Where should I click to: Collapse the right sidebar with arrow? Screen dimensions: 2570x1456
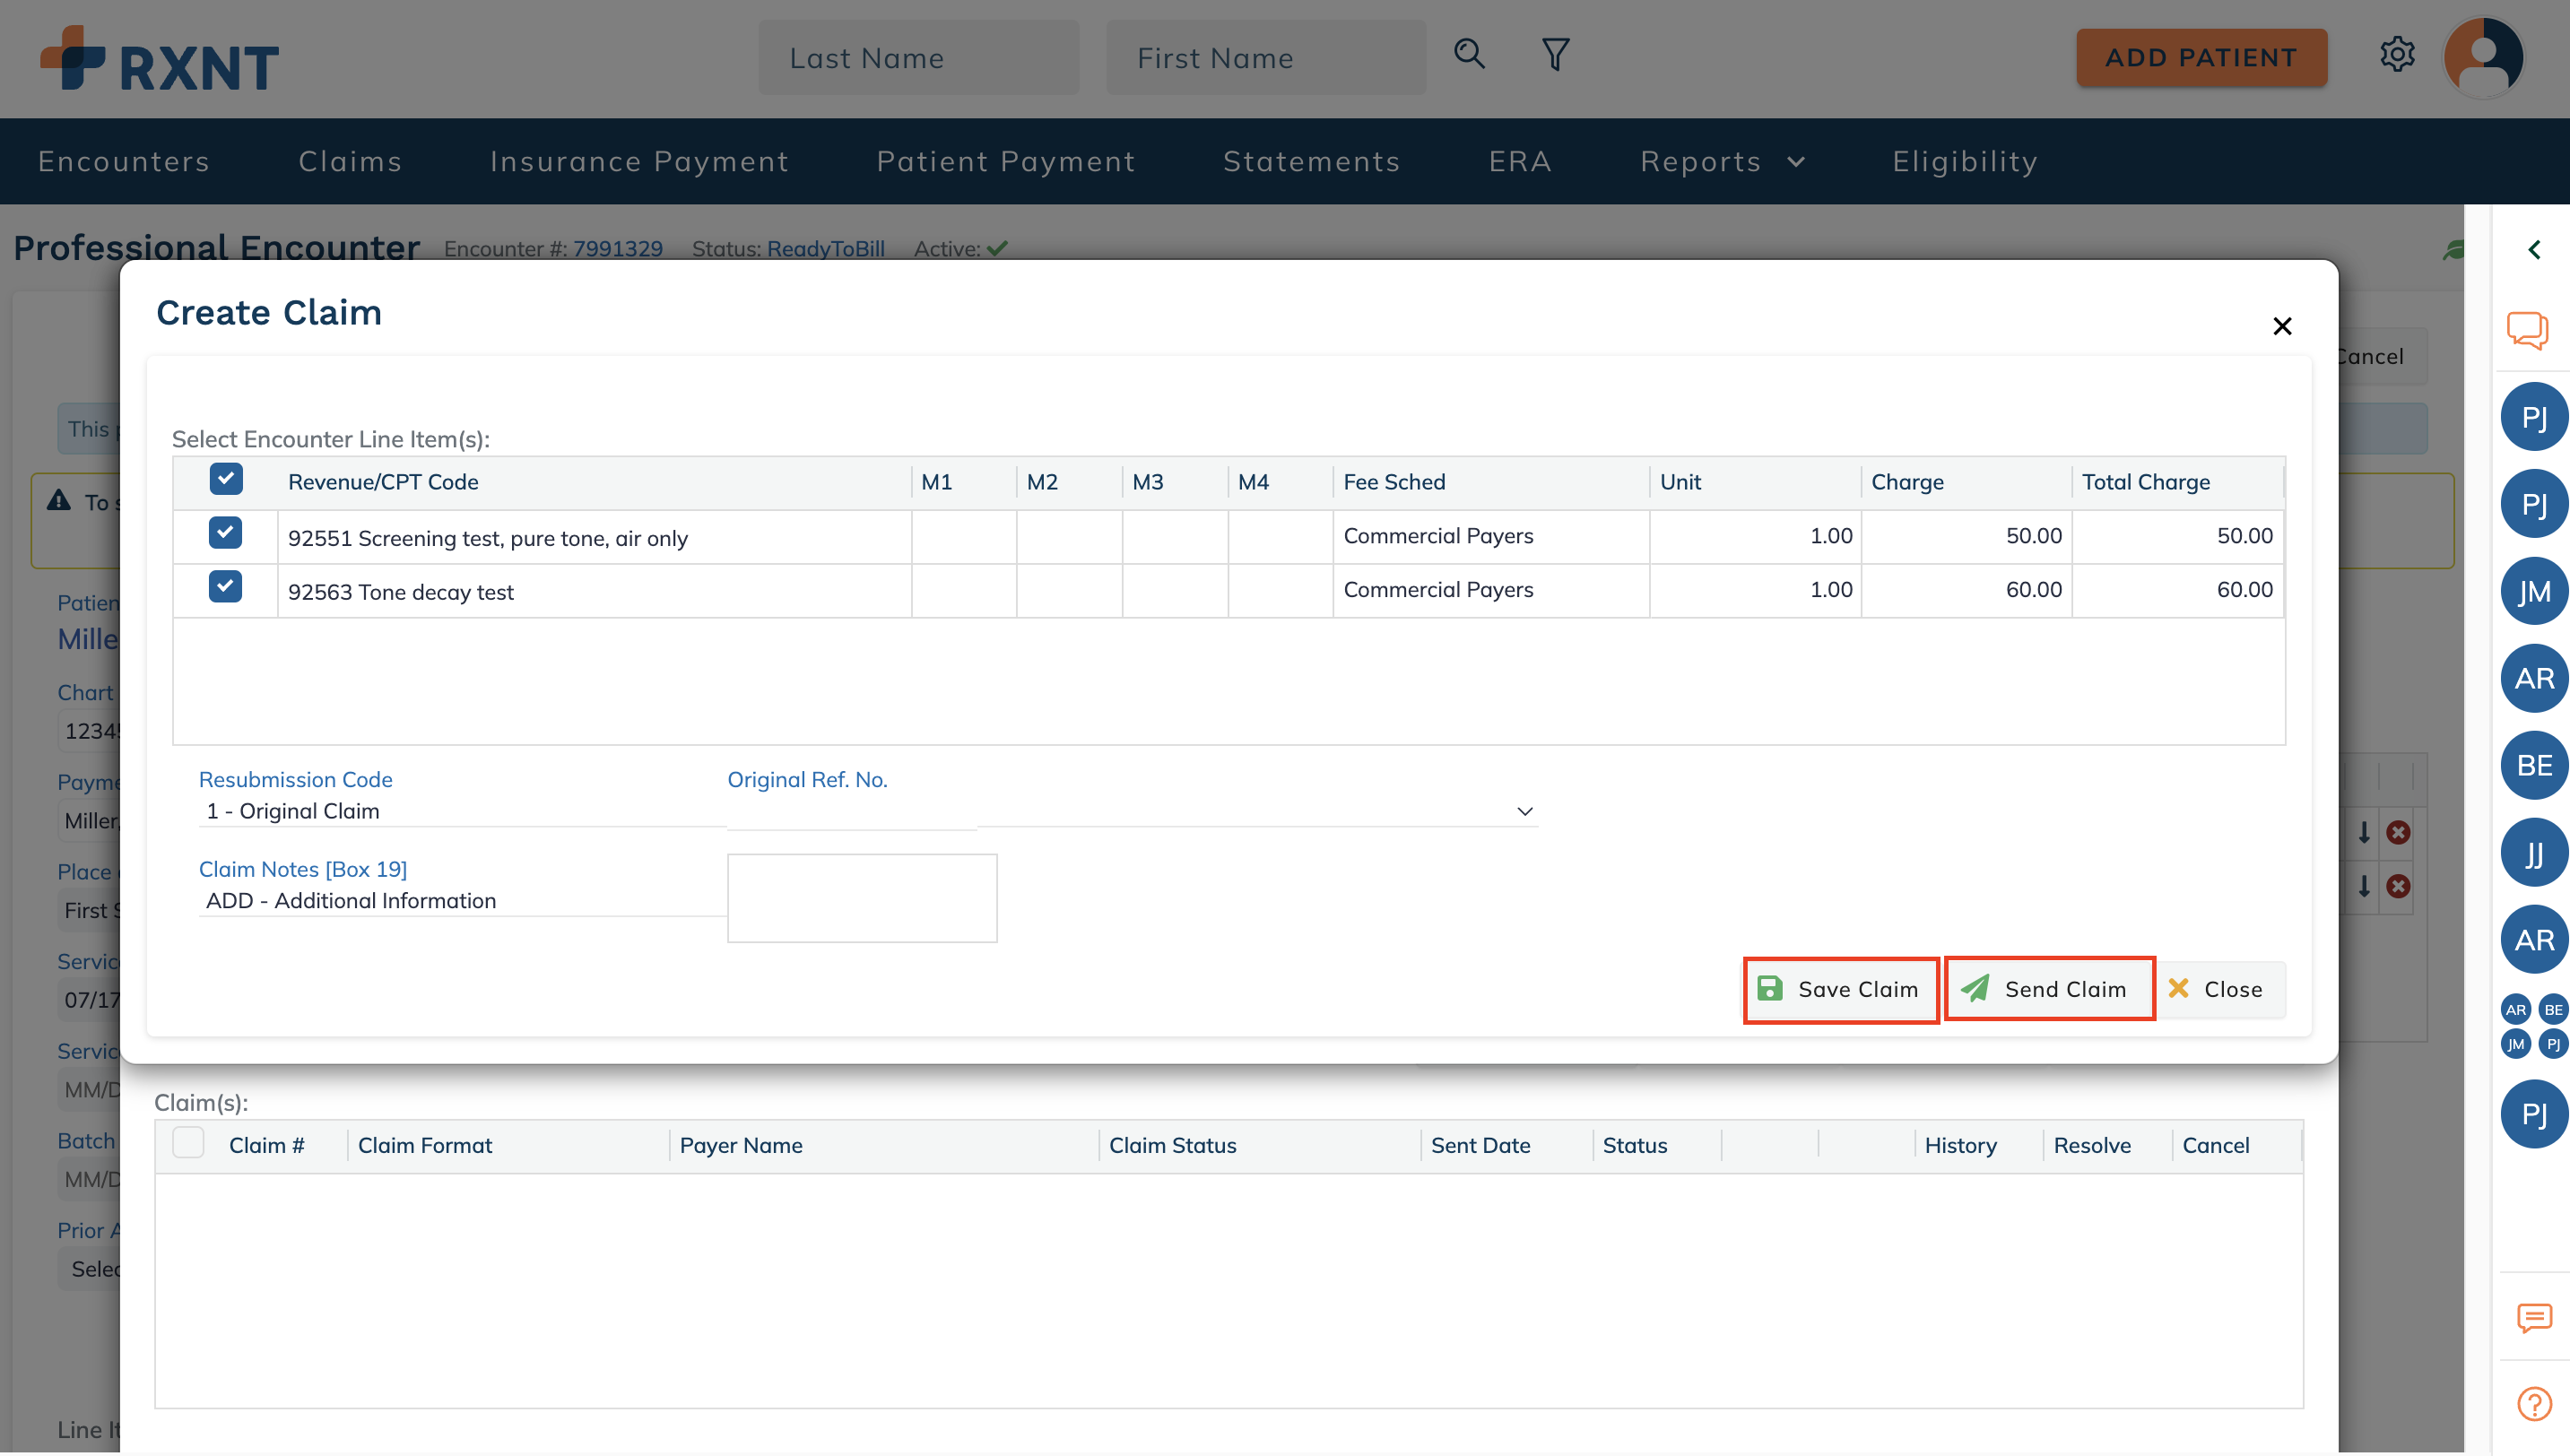[x=2534, y=249]
